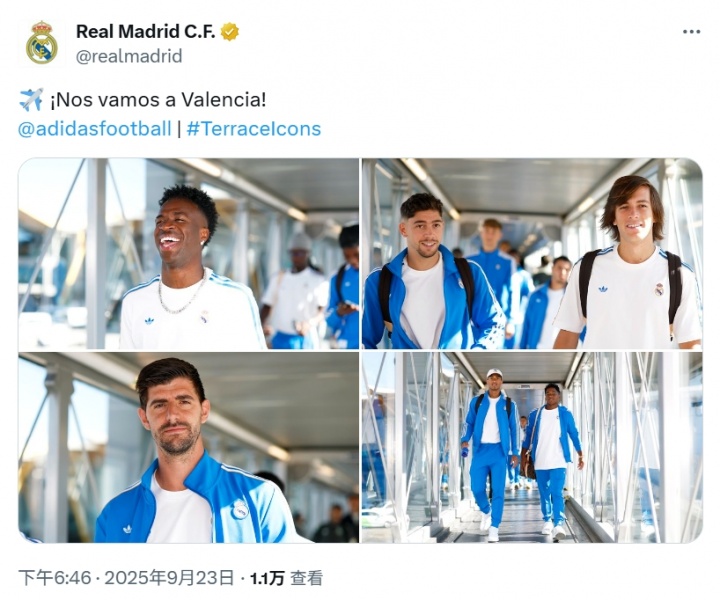Open the Real Madrid crest profile avatar
Viewport: 720px width, 600px height.
(42, 43)
